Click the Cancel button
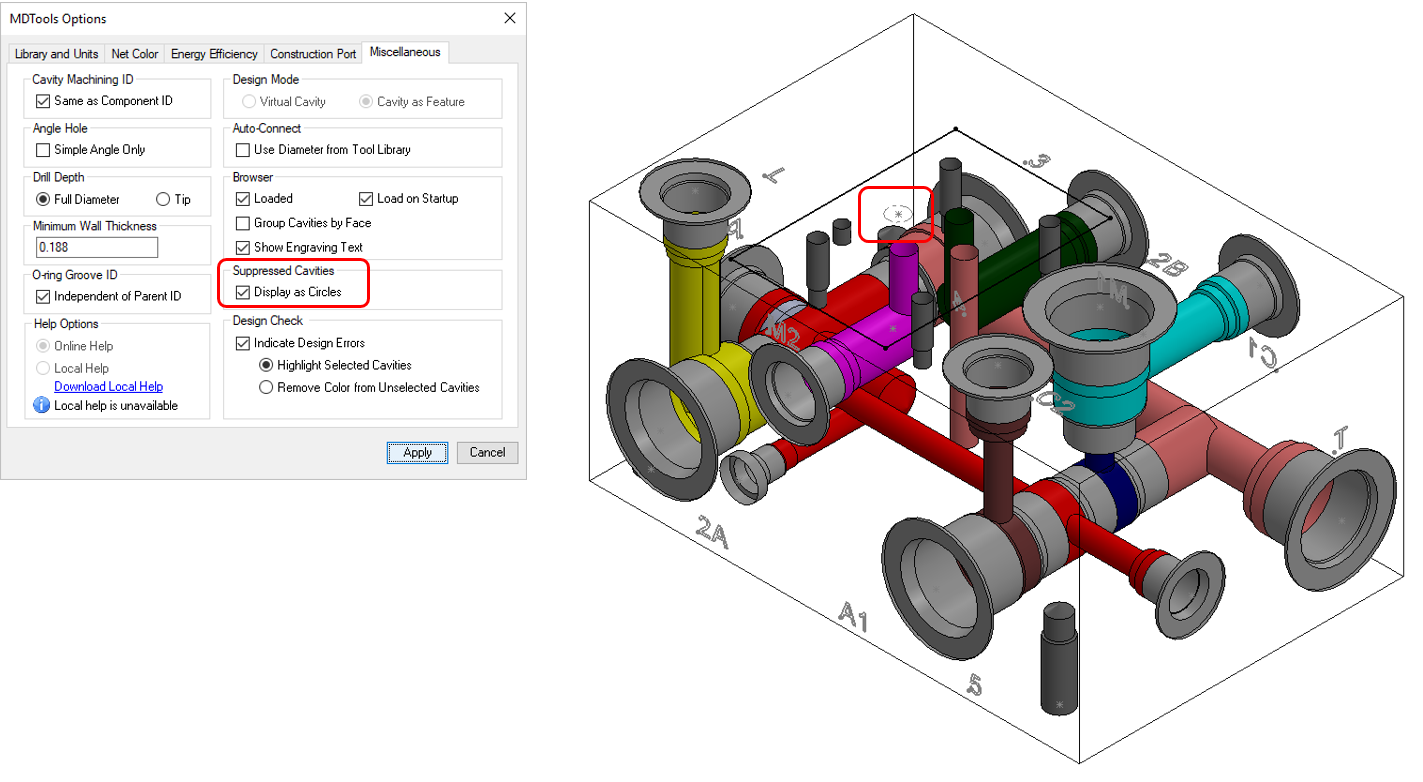The width and height of the screenshot is (1423, 782). (488, 452)
